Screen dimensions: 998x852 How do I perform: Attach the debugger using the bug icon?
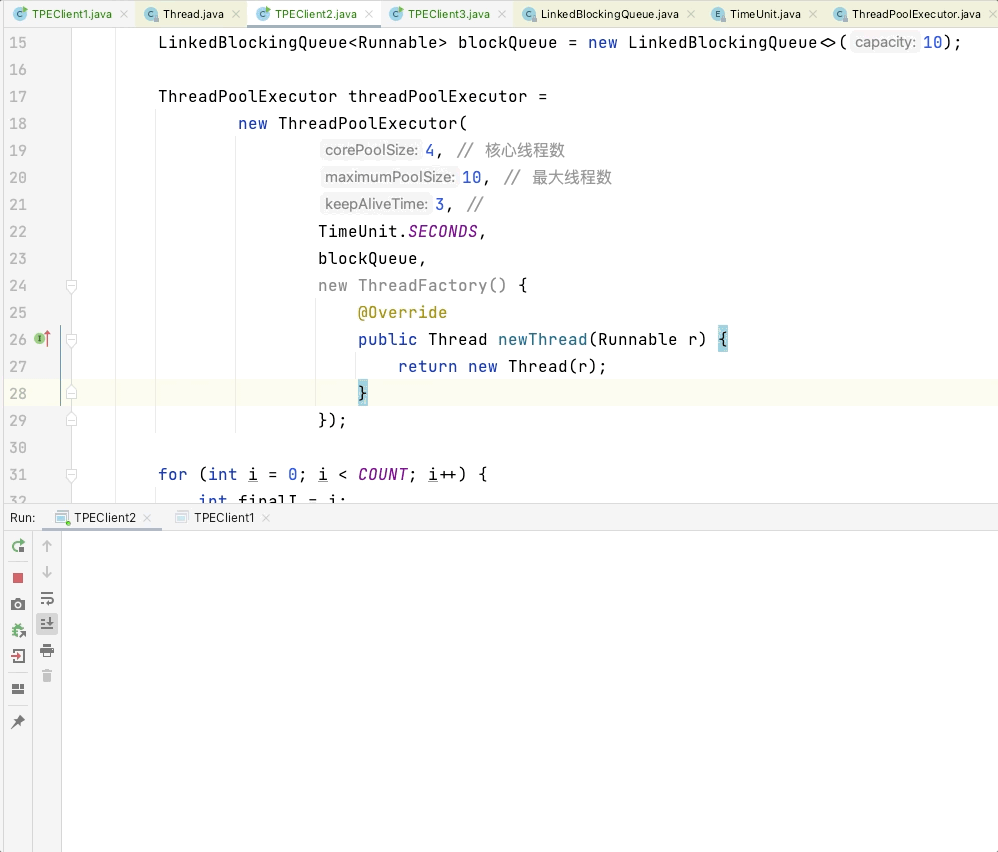tap(18, 631)
